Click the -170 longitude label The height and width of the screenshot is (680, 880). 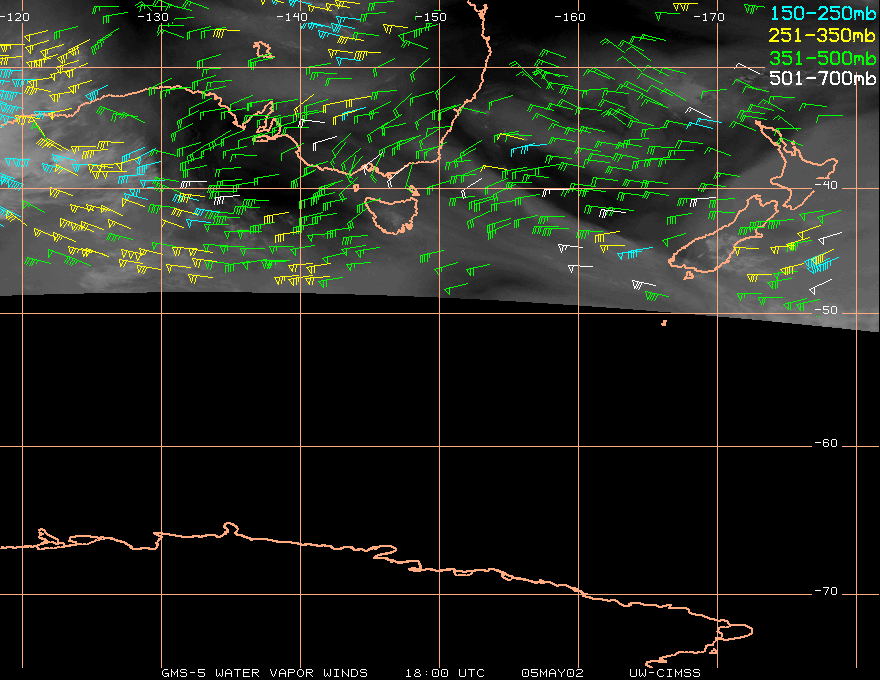tap(709, 17)
